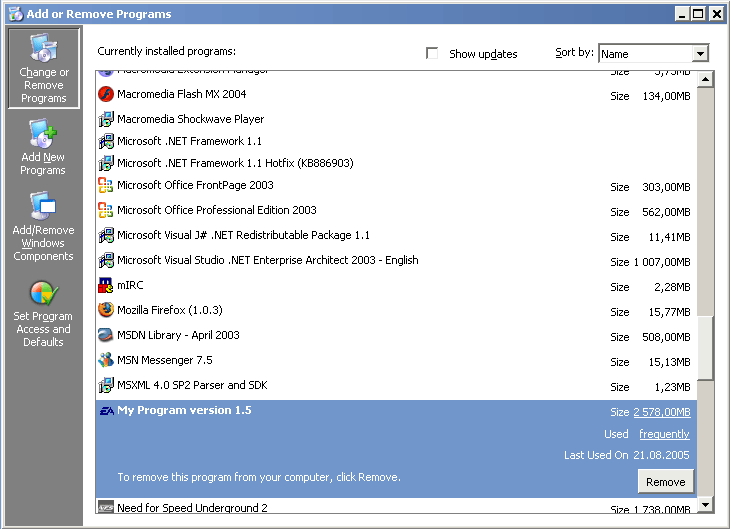Select MSXML 4.0 SP2 Parser and SDK
This screenshot has width=730, height=529.
tap(192, 385)
